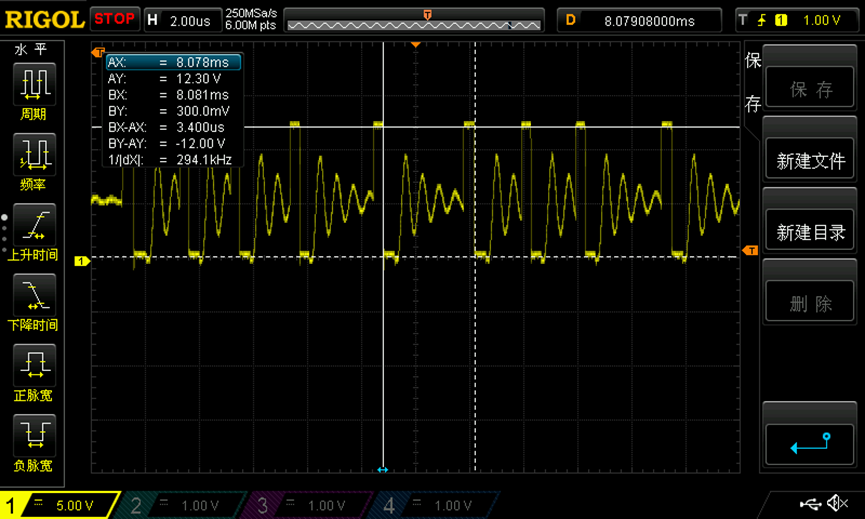
Task: Click the rising edge trigger icon
Action: (762, 20)
